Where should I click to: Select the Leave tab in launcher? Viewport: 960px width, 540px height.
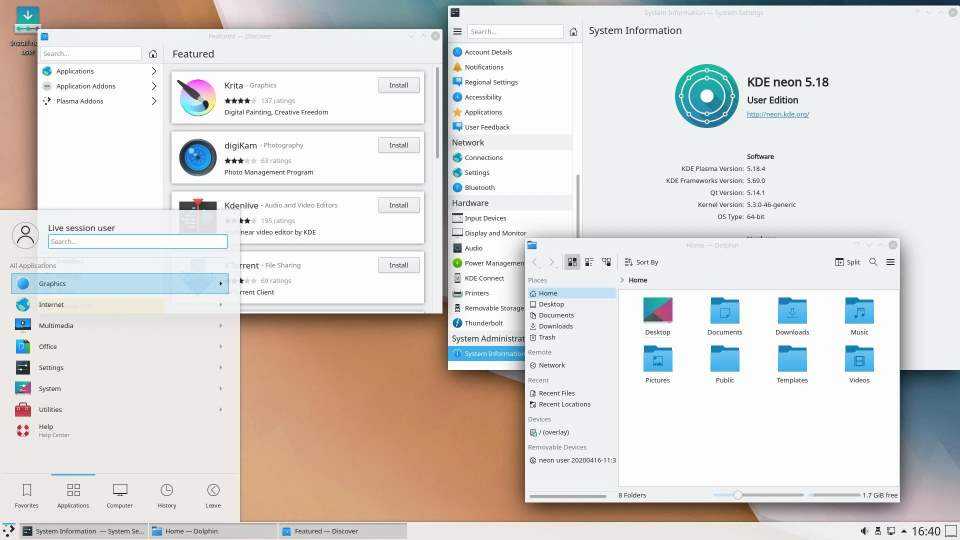213,494
